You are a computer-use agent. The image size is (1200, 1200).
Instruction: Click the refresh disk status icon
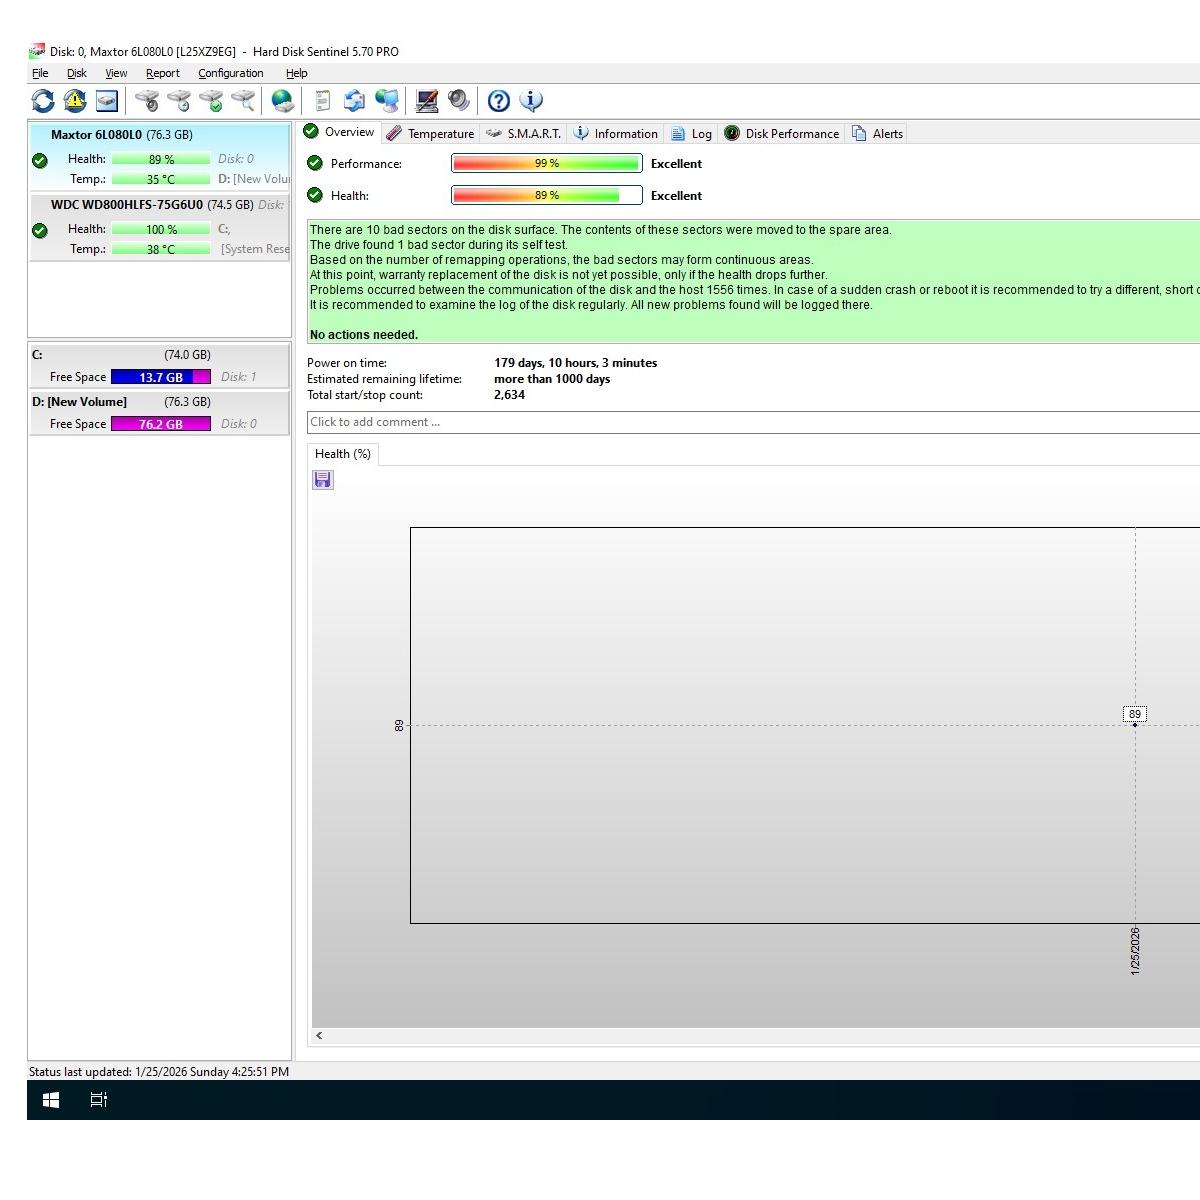click(x=43, y=101)
